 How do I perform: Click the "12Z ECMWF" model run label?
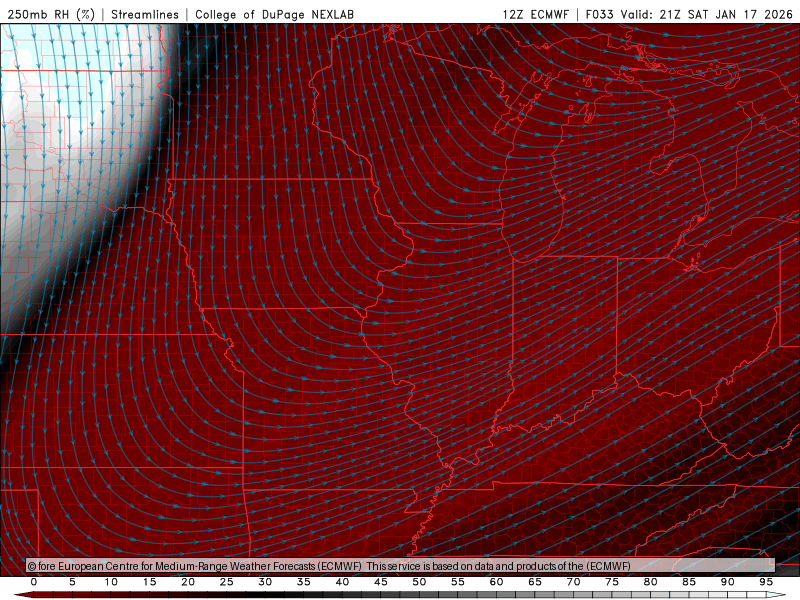coord(535,14)
